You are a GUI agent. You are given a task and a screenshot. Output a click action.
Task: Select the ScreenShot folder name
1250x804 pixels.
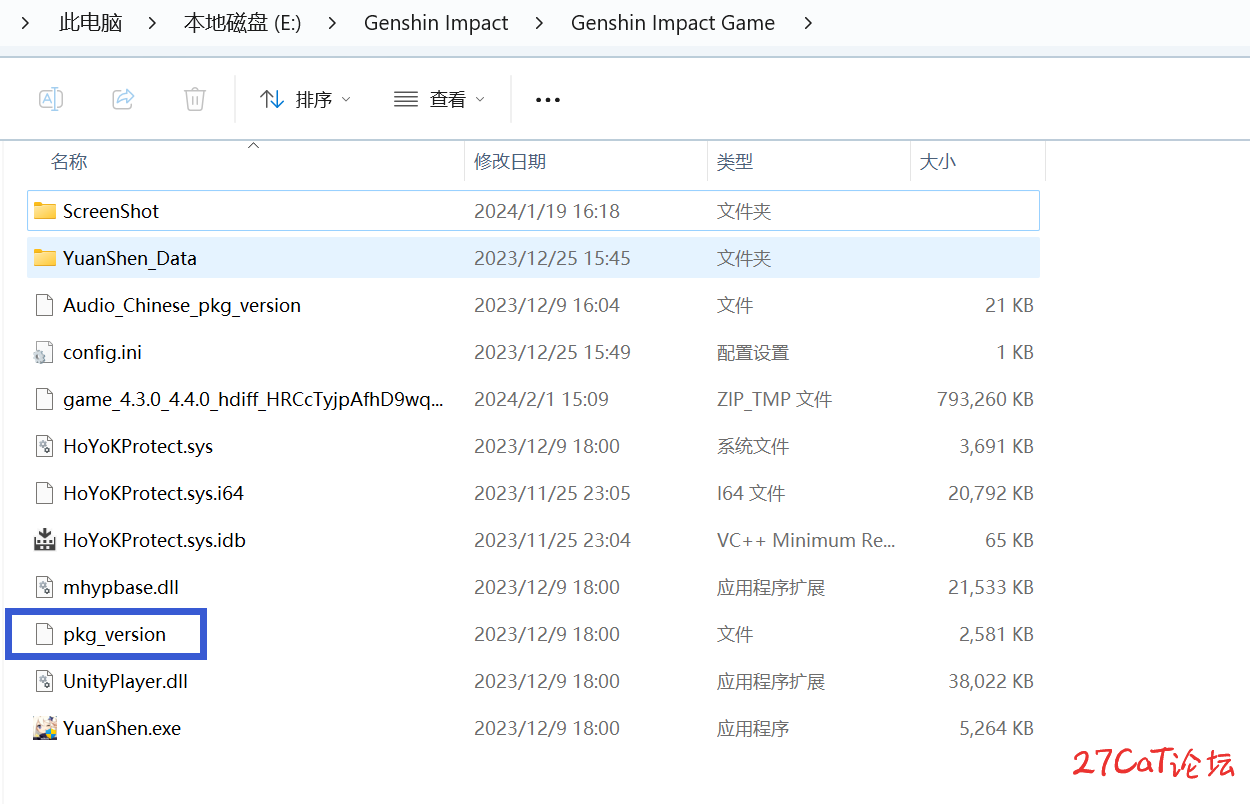click(111, 211)
